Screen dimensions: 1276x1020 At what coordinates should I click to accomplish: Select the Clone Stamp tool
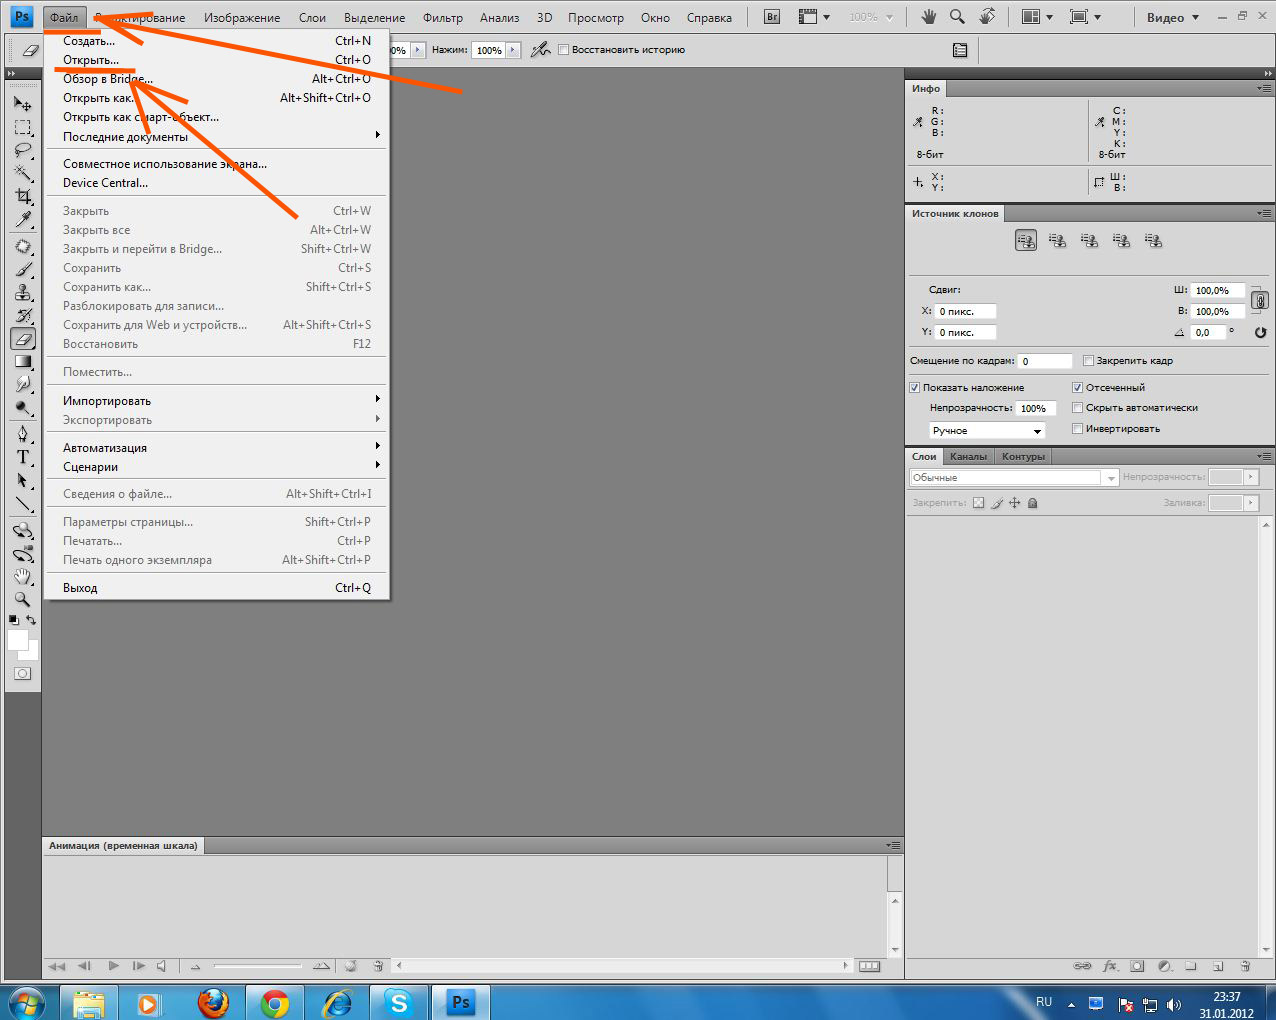23,292
